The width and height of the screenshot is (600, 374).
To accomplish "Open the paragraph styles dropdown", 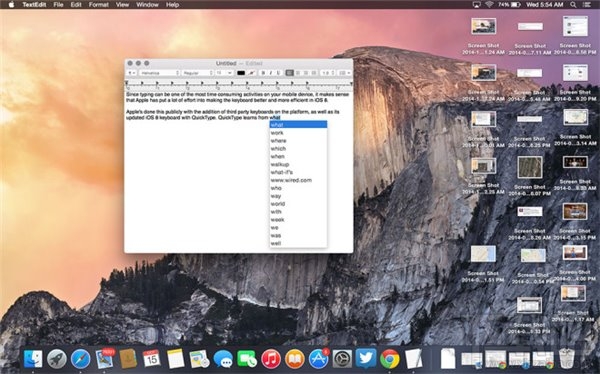I will pos(132,73).
